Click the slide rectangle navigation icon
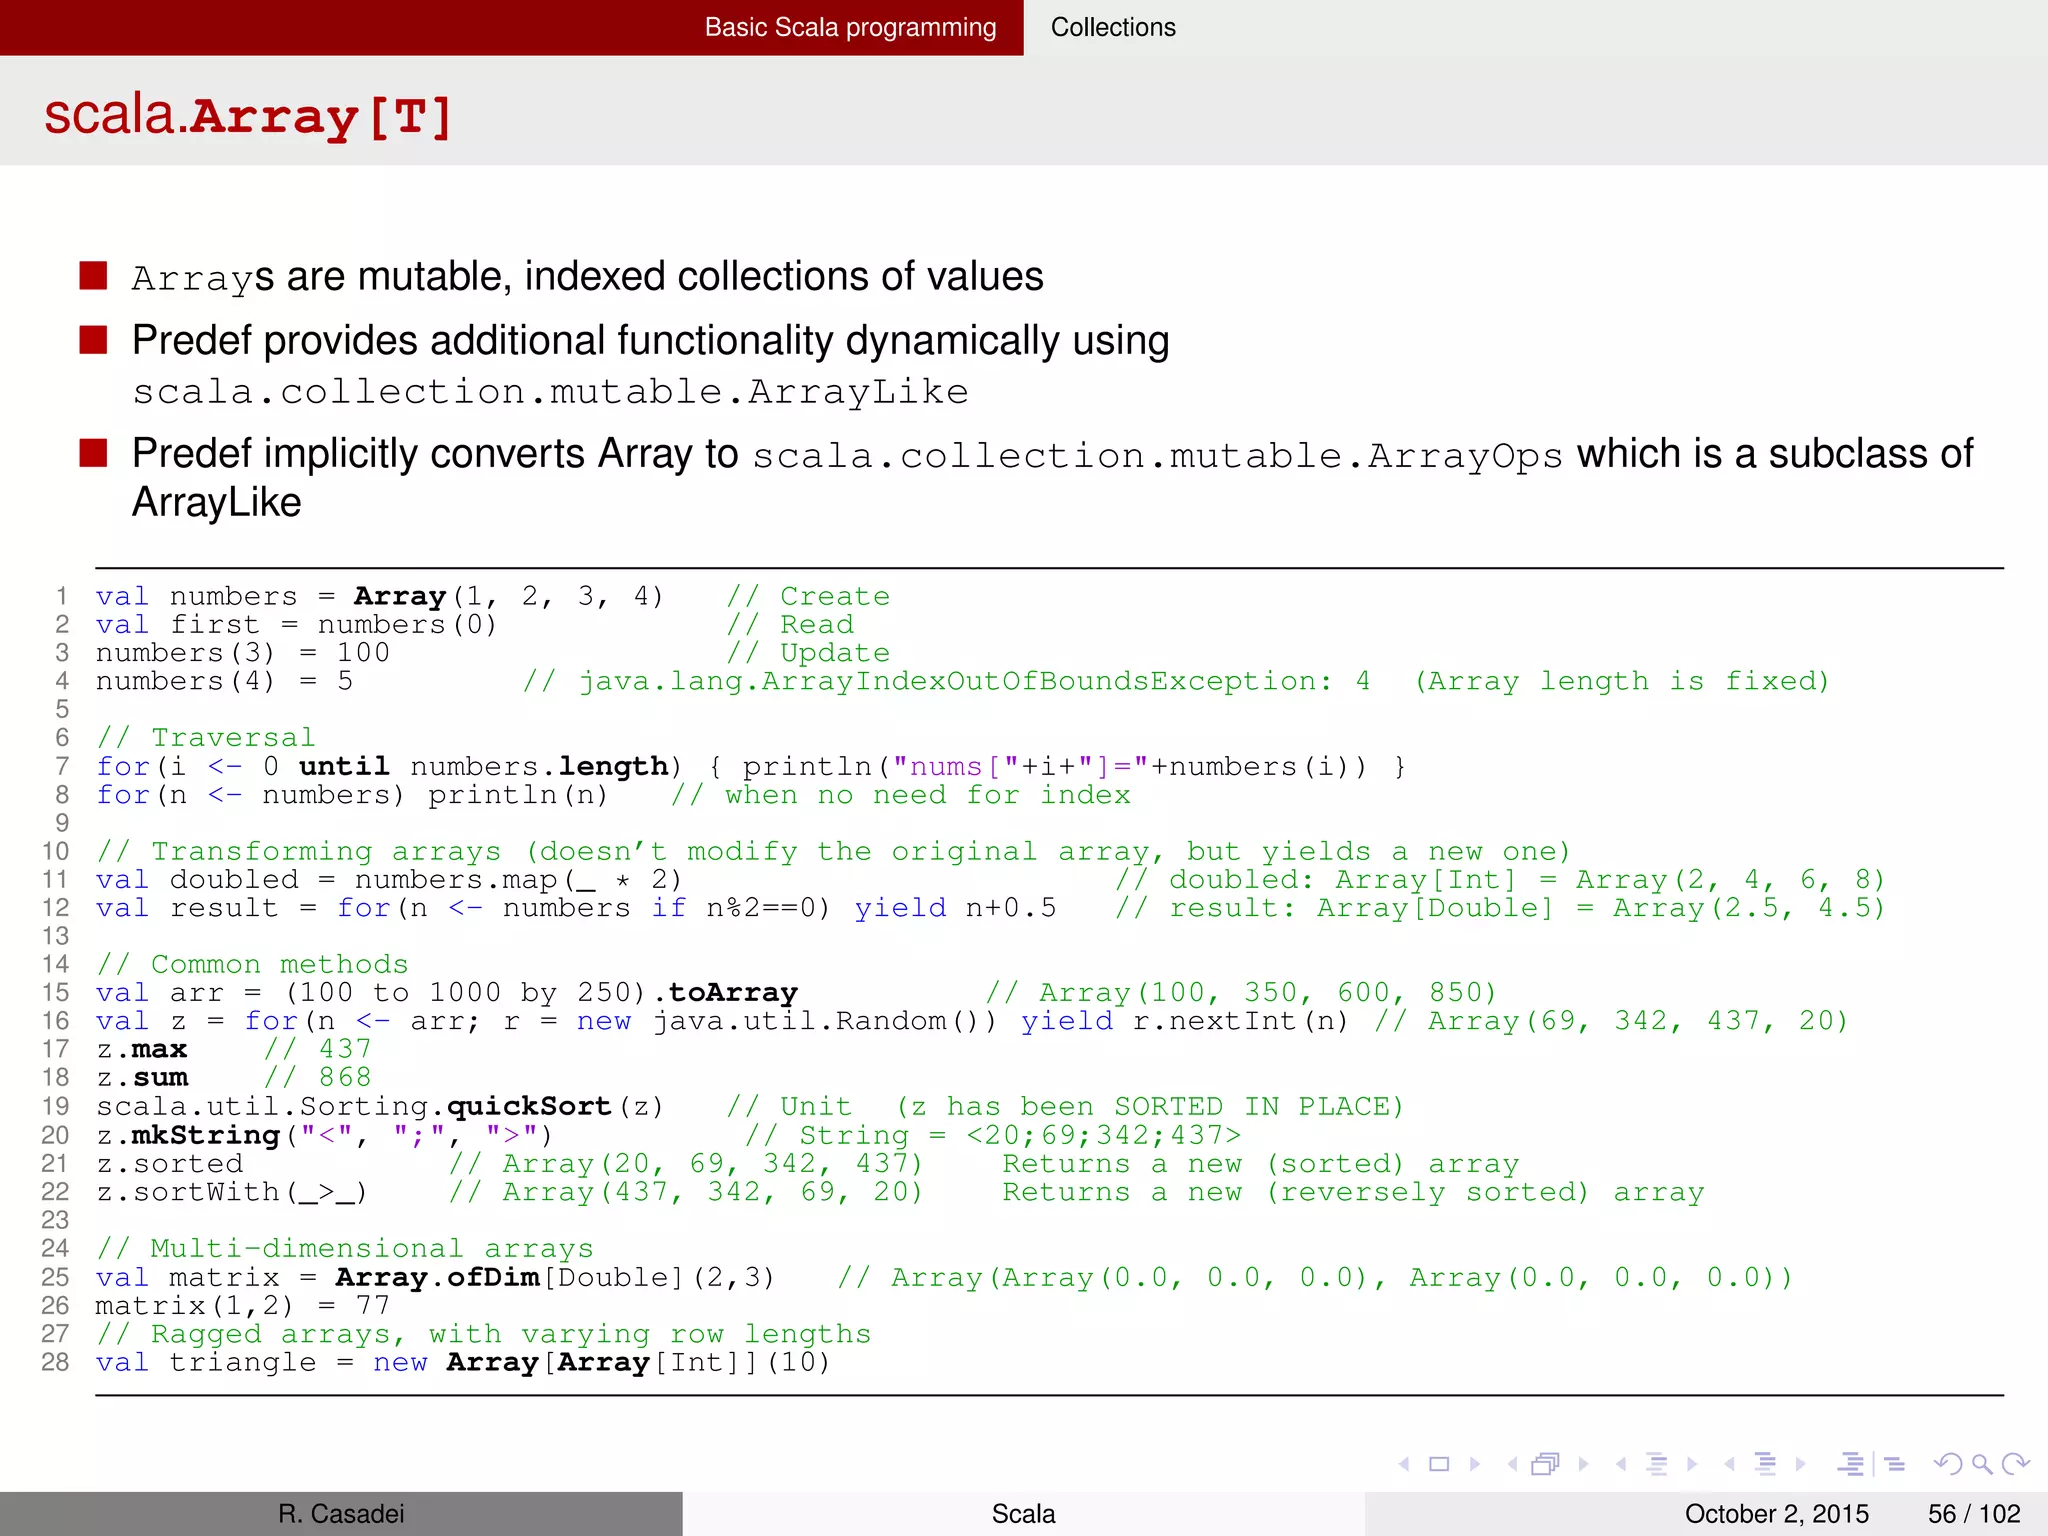Viewport: 2048px width, 1536px height. (1439, 1464)
